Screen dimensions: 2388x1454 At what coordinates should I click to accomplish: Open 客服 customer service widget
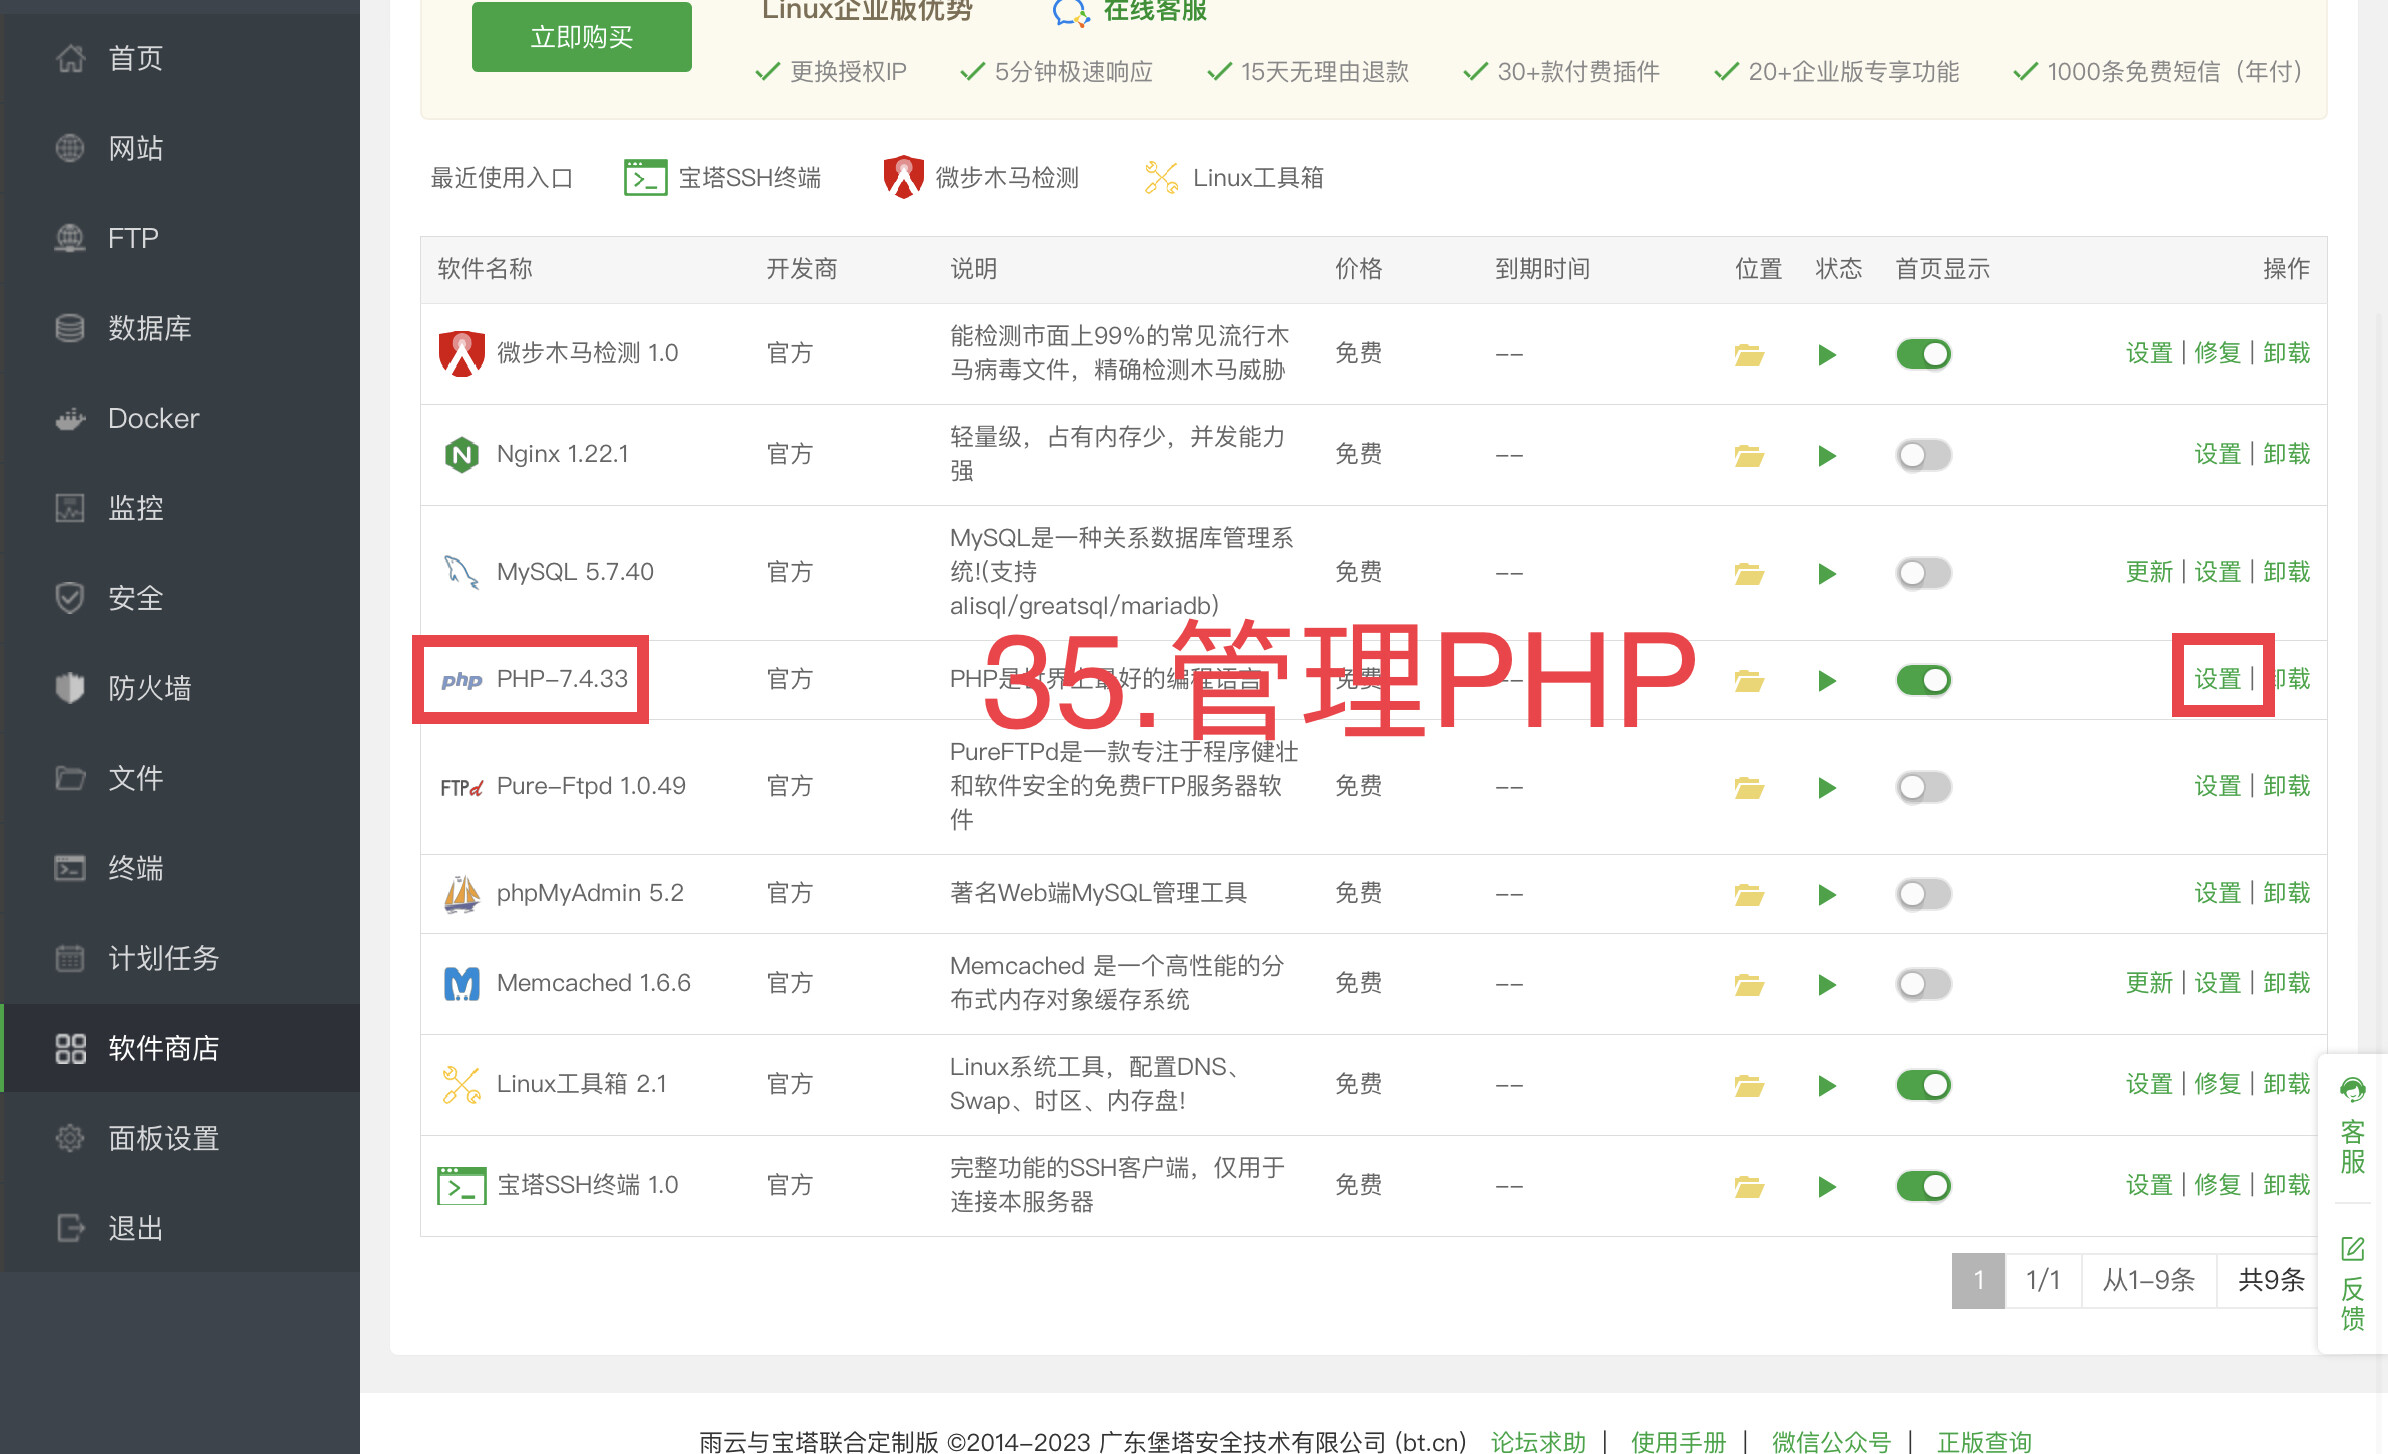coord(2353,1126)
